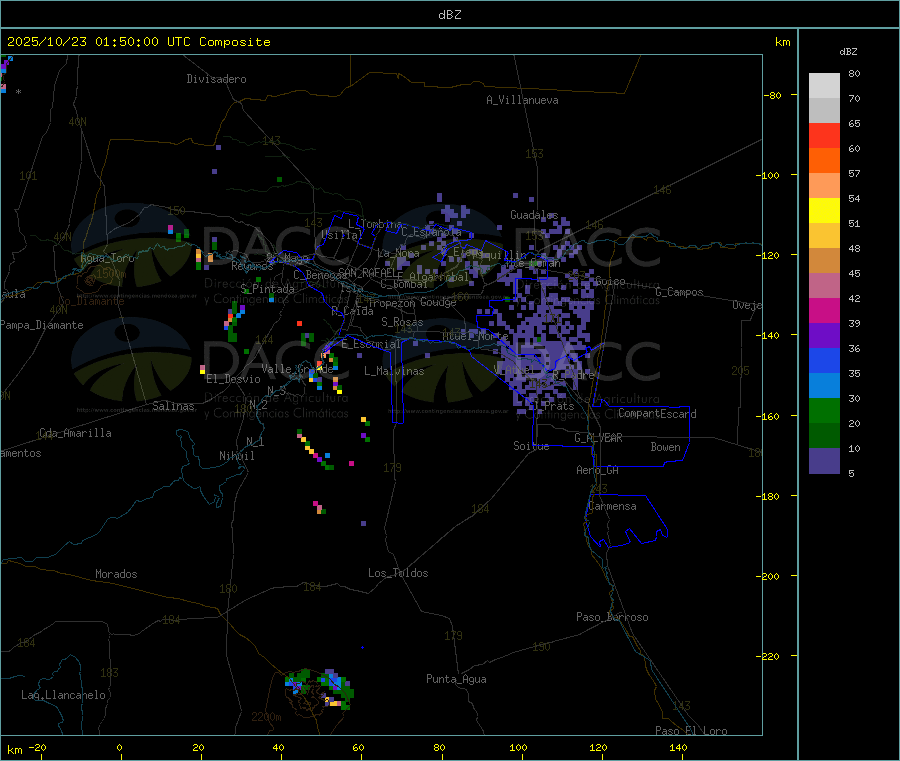Click the Divisadero map label
900x761 pixels.
[x=216, y=79]
